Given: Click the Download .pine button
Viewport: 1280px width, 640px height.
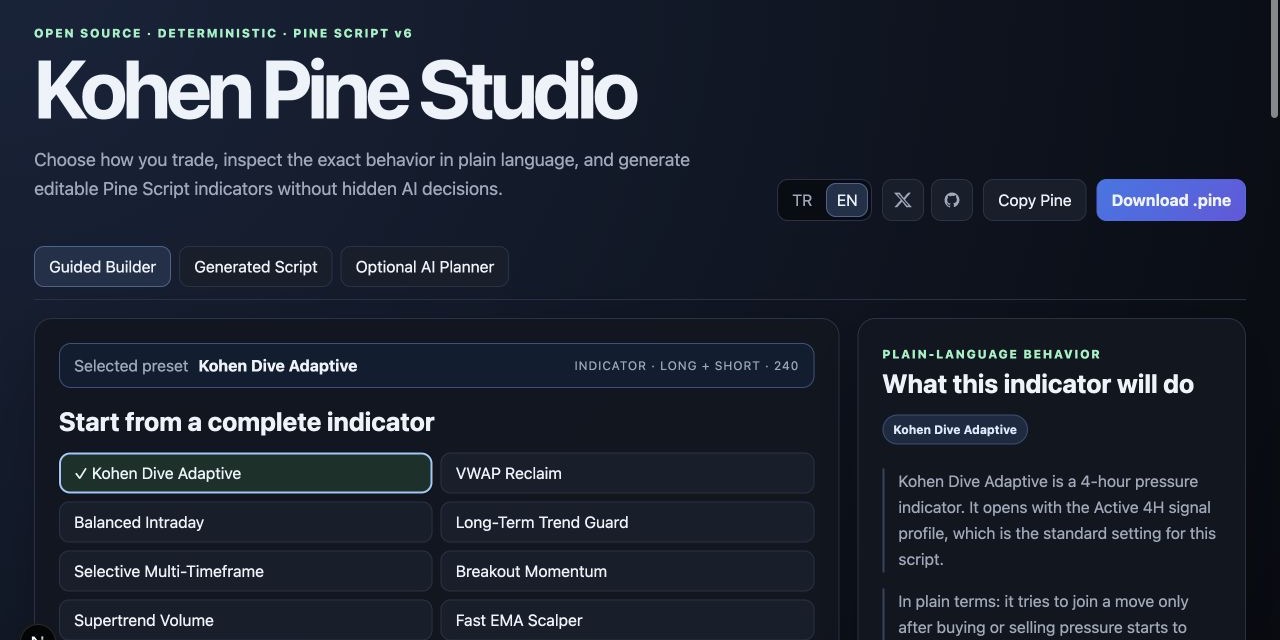Looking at the screenshot, I should pyautogui.click(x=1171, y=200).
